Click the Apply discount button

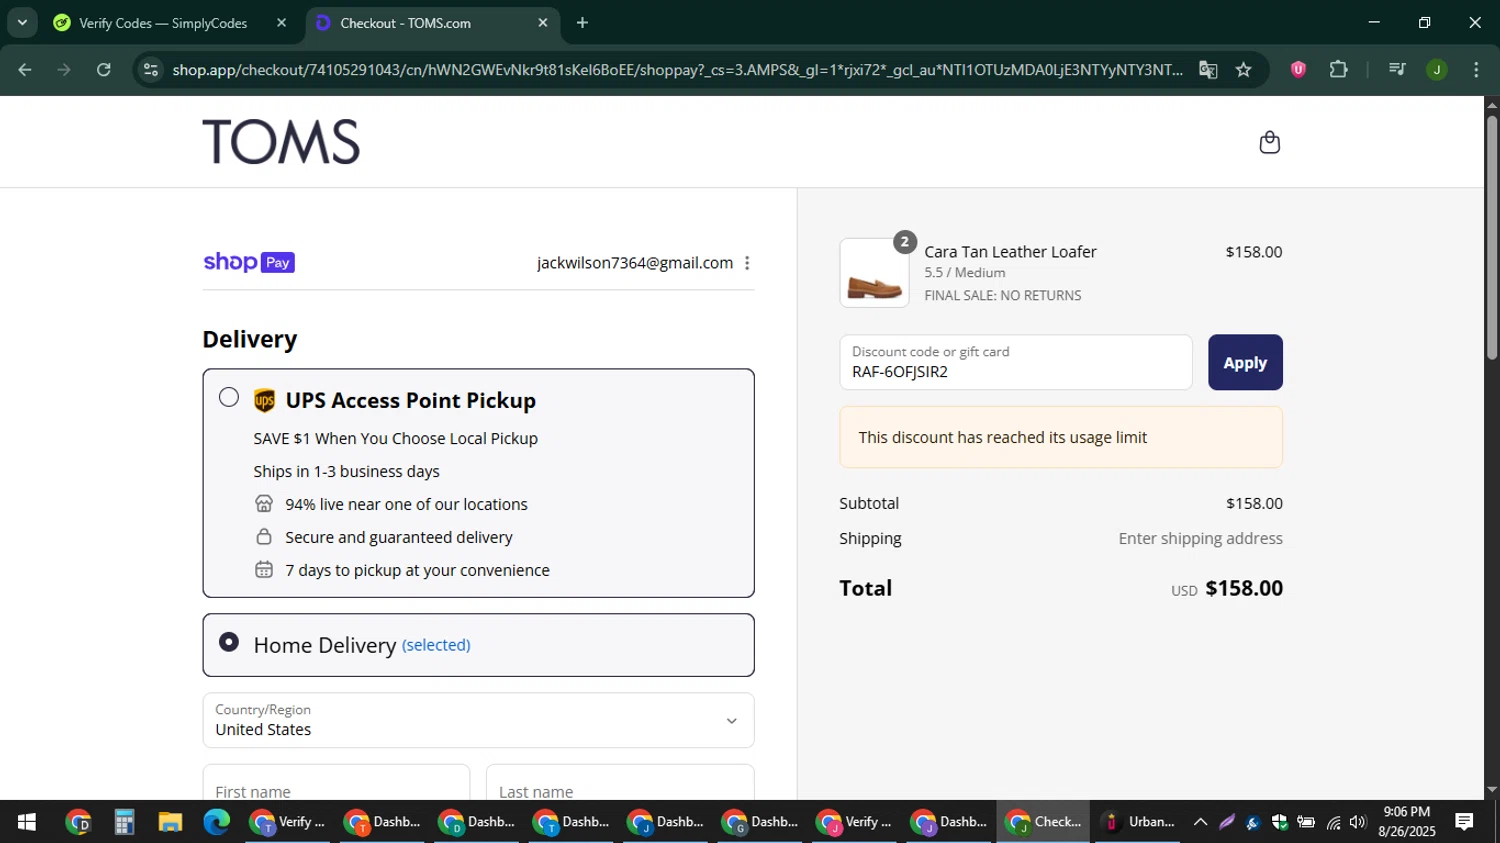[x=1245, y=362]
